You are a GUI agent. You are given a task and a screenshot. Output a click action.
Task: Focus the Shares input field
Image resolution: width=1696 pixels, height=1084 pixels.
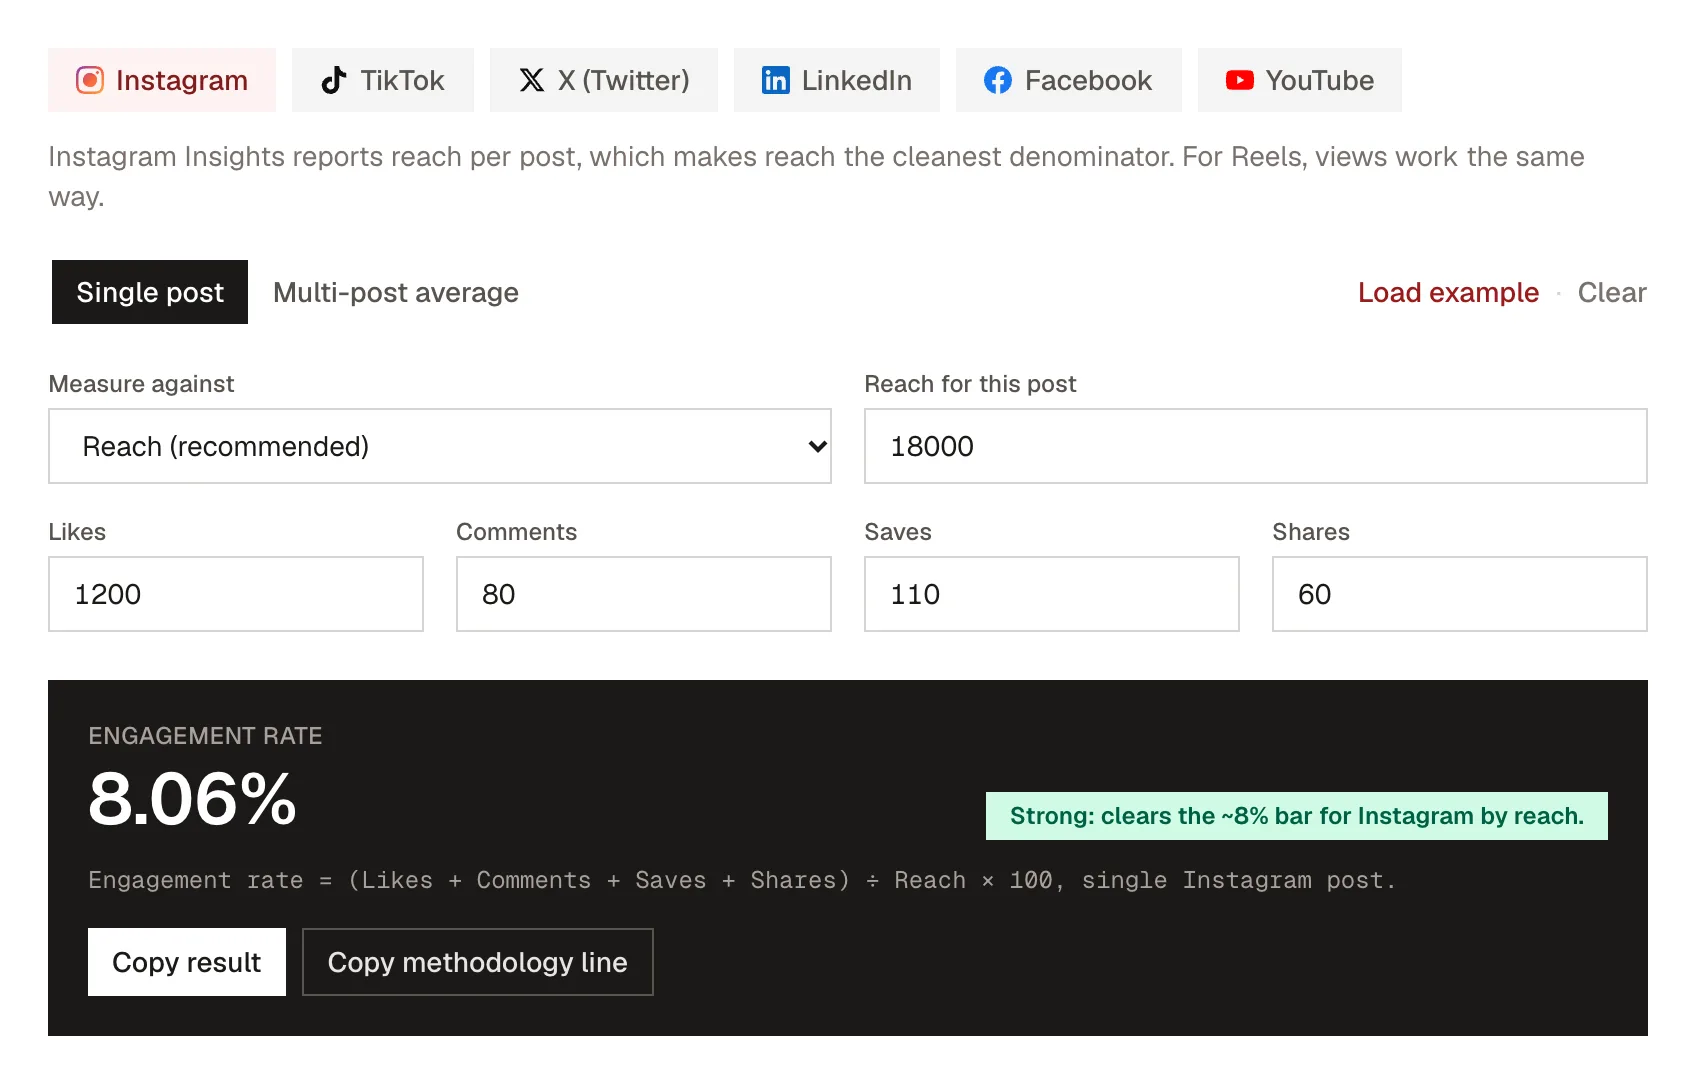tap(1460, 594)
